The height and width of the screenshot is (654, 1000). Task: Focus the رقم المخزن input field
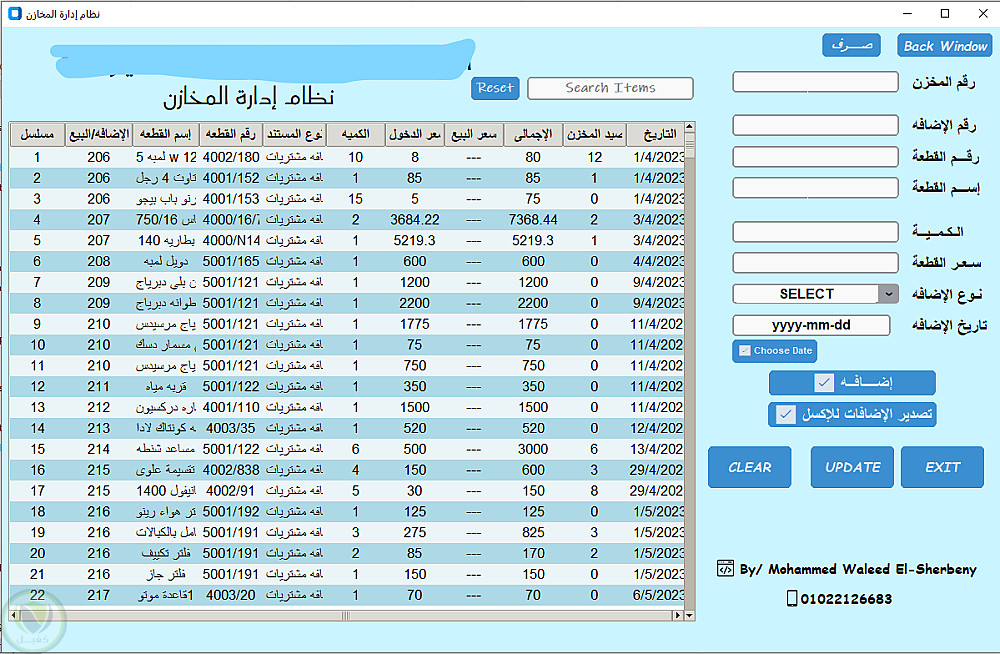(815, 82)
